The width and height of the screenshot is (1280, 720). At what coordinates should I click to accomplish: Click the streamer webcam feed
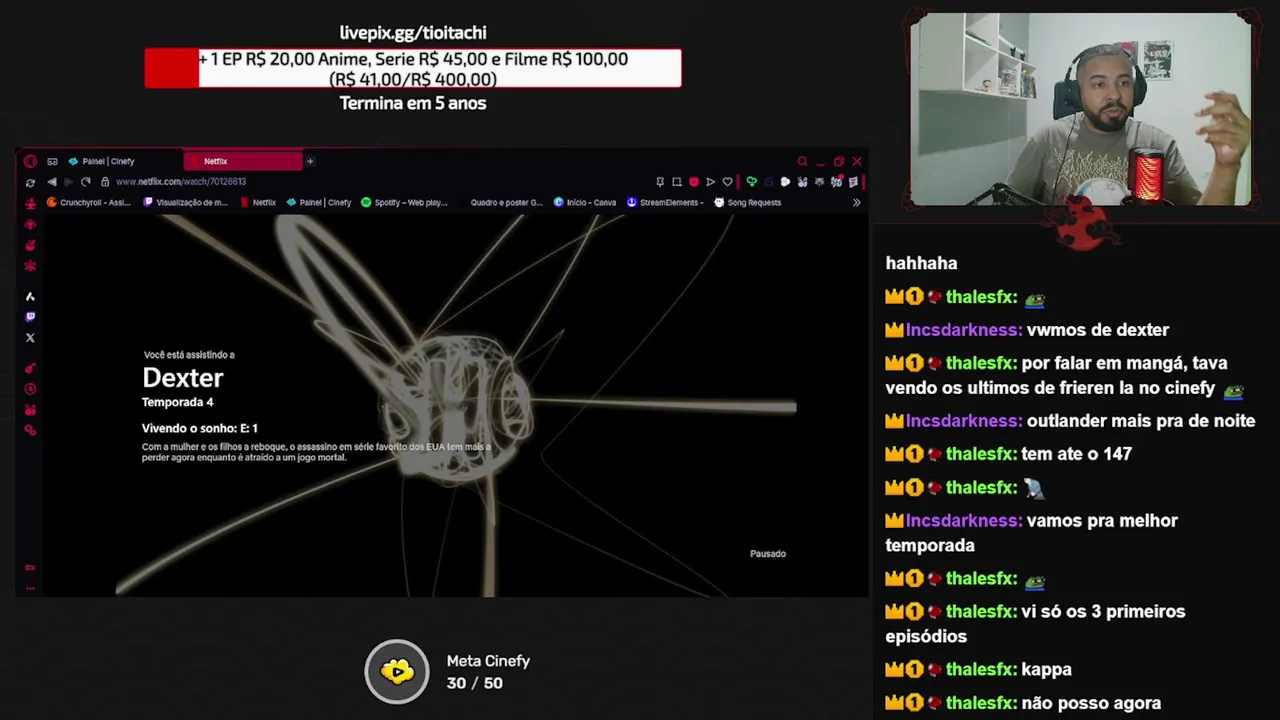tap(1081, 110)
